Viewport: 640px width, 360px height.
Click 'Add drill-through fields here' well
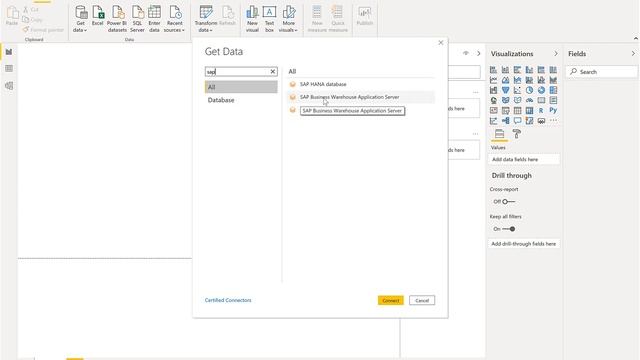[524, 244]
